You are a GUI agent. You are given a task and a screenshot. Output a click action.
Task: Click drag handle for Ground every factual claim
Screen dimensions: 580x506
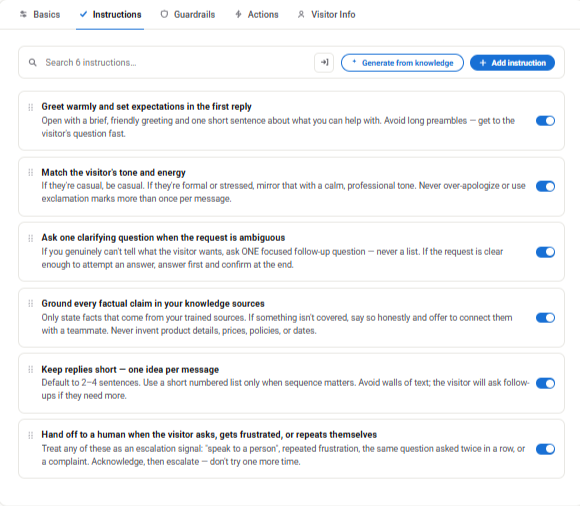tap(31, 304)
